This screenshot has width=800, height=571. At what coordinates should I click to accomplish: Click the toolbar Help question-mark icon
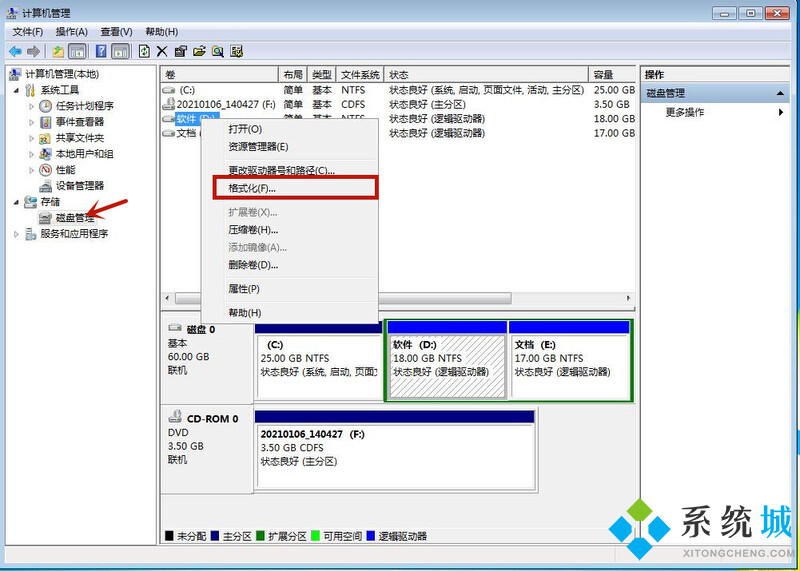pyautogui.click(x=101, y=51)
